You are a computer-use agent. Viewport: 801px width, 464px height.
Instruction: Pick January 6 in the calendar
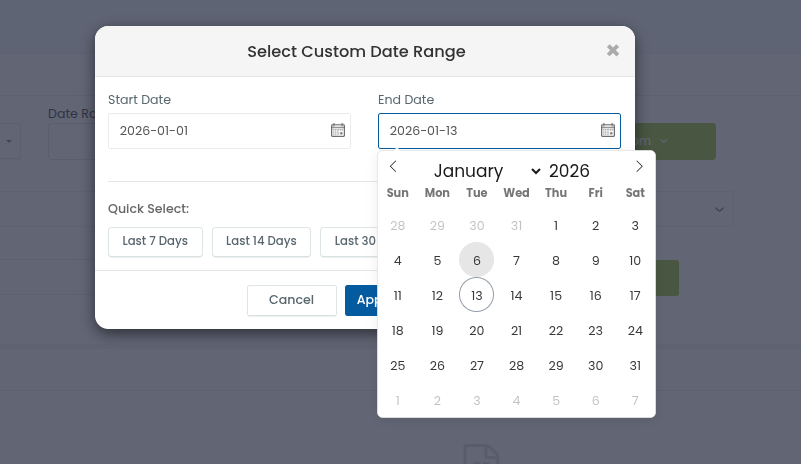[477, 260]
